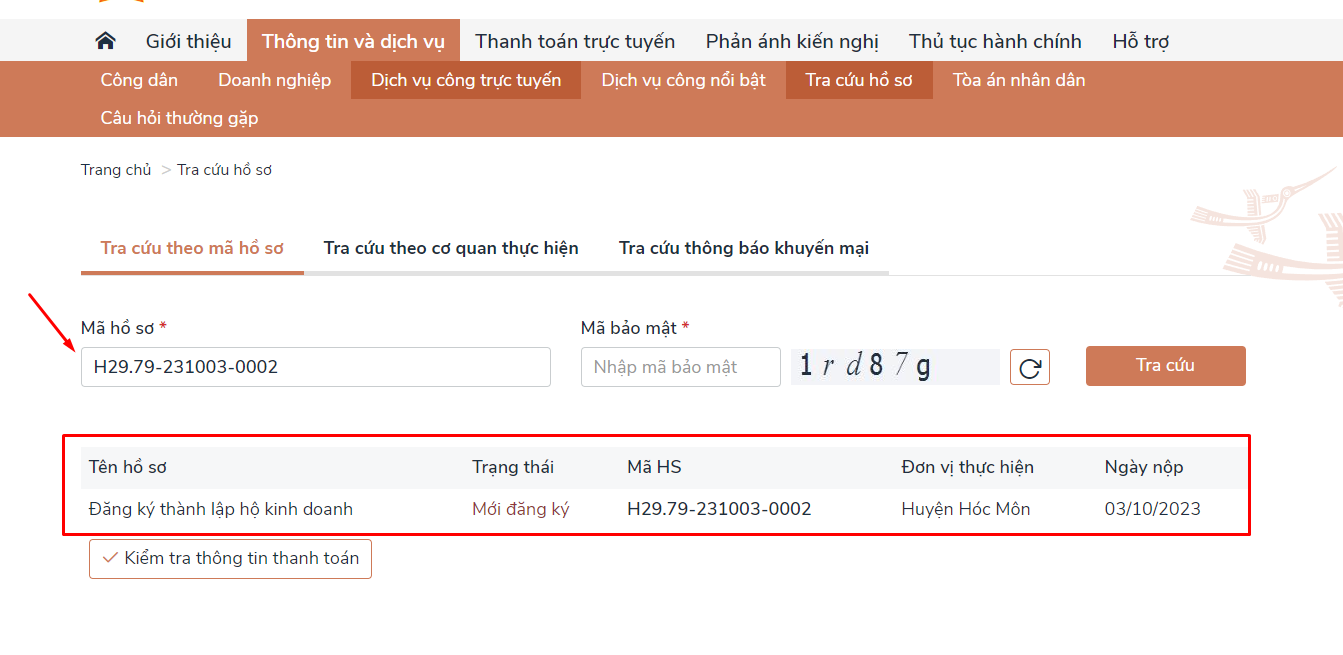Select Công dân in the submenu
Image resolution: width=1343 pixels, height=655 pixels.
(x=138, y=79)
